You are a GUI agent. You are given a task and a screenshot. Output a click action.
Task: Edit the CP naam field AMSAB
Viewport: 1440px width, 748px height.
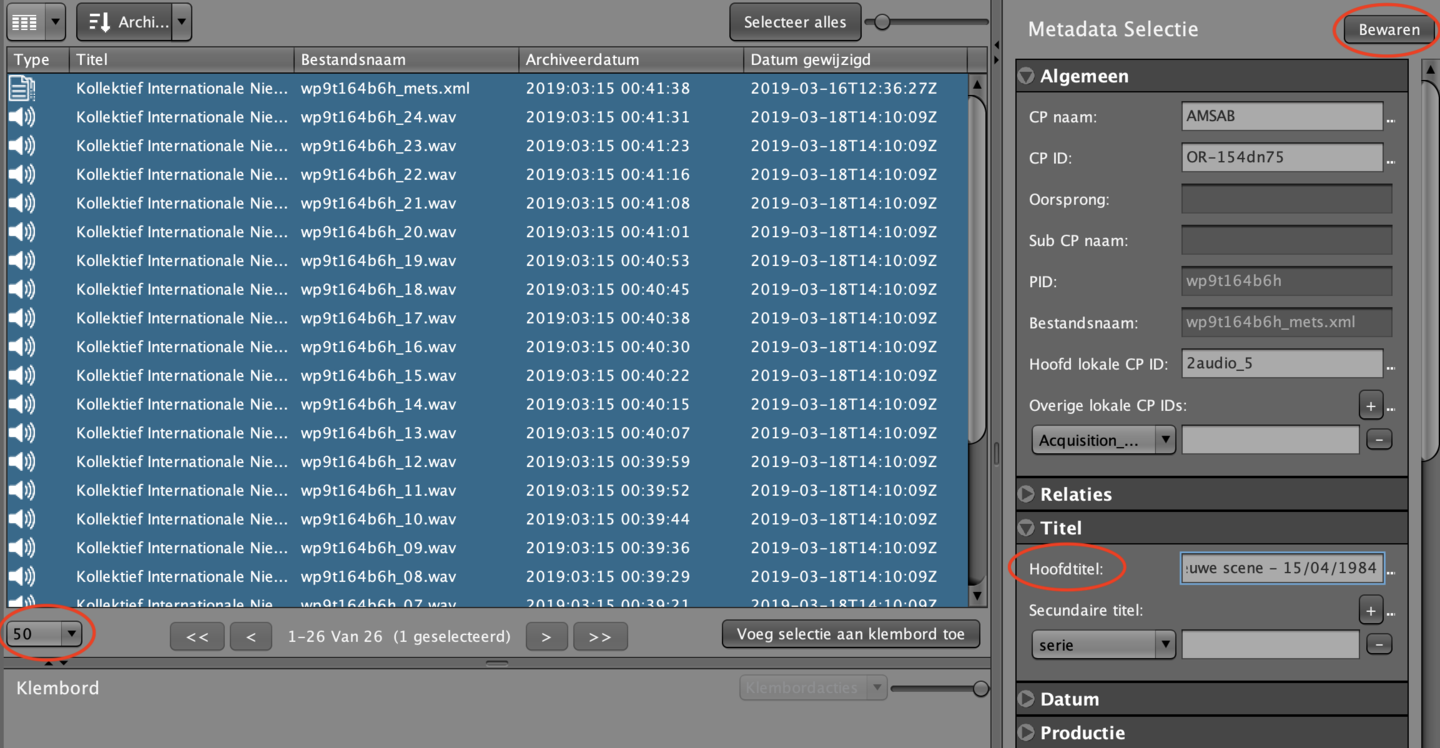coord(1282,116)
